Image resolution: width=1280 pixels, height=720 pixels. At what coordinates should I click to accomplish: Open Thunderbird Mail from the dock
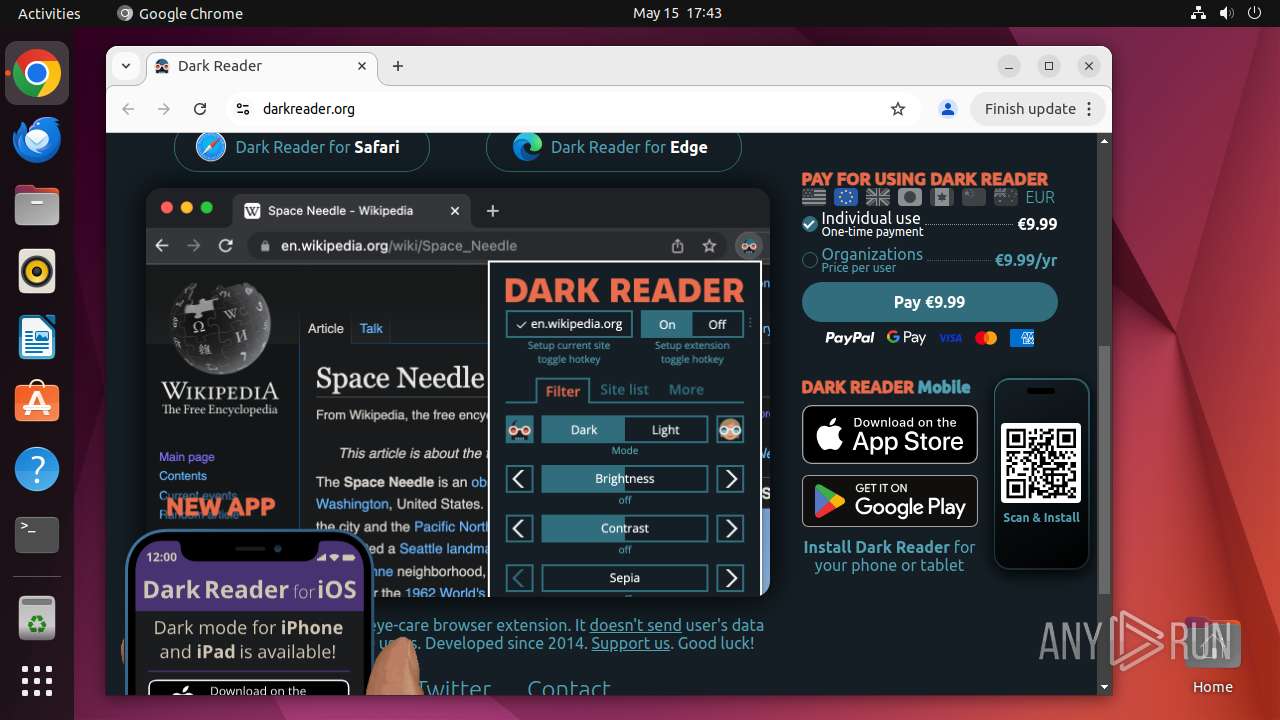coord(37,140)
